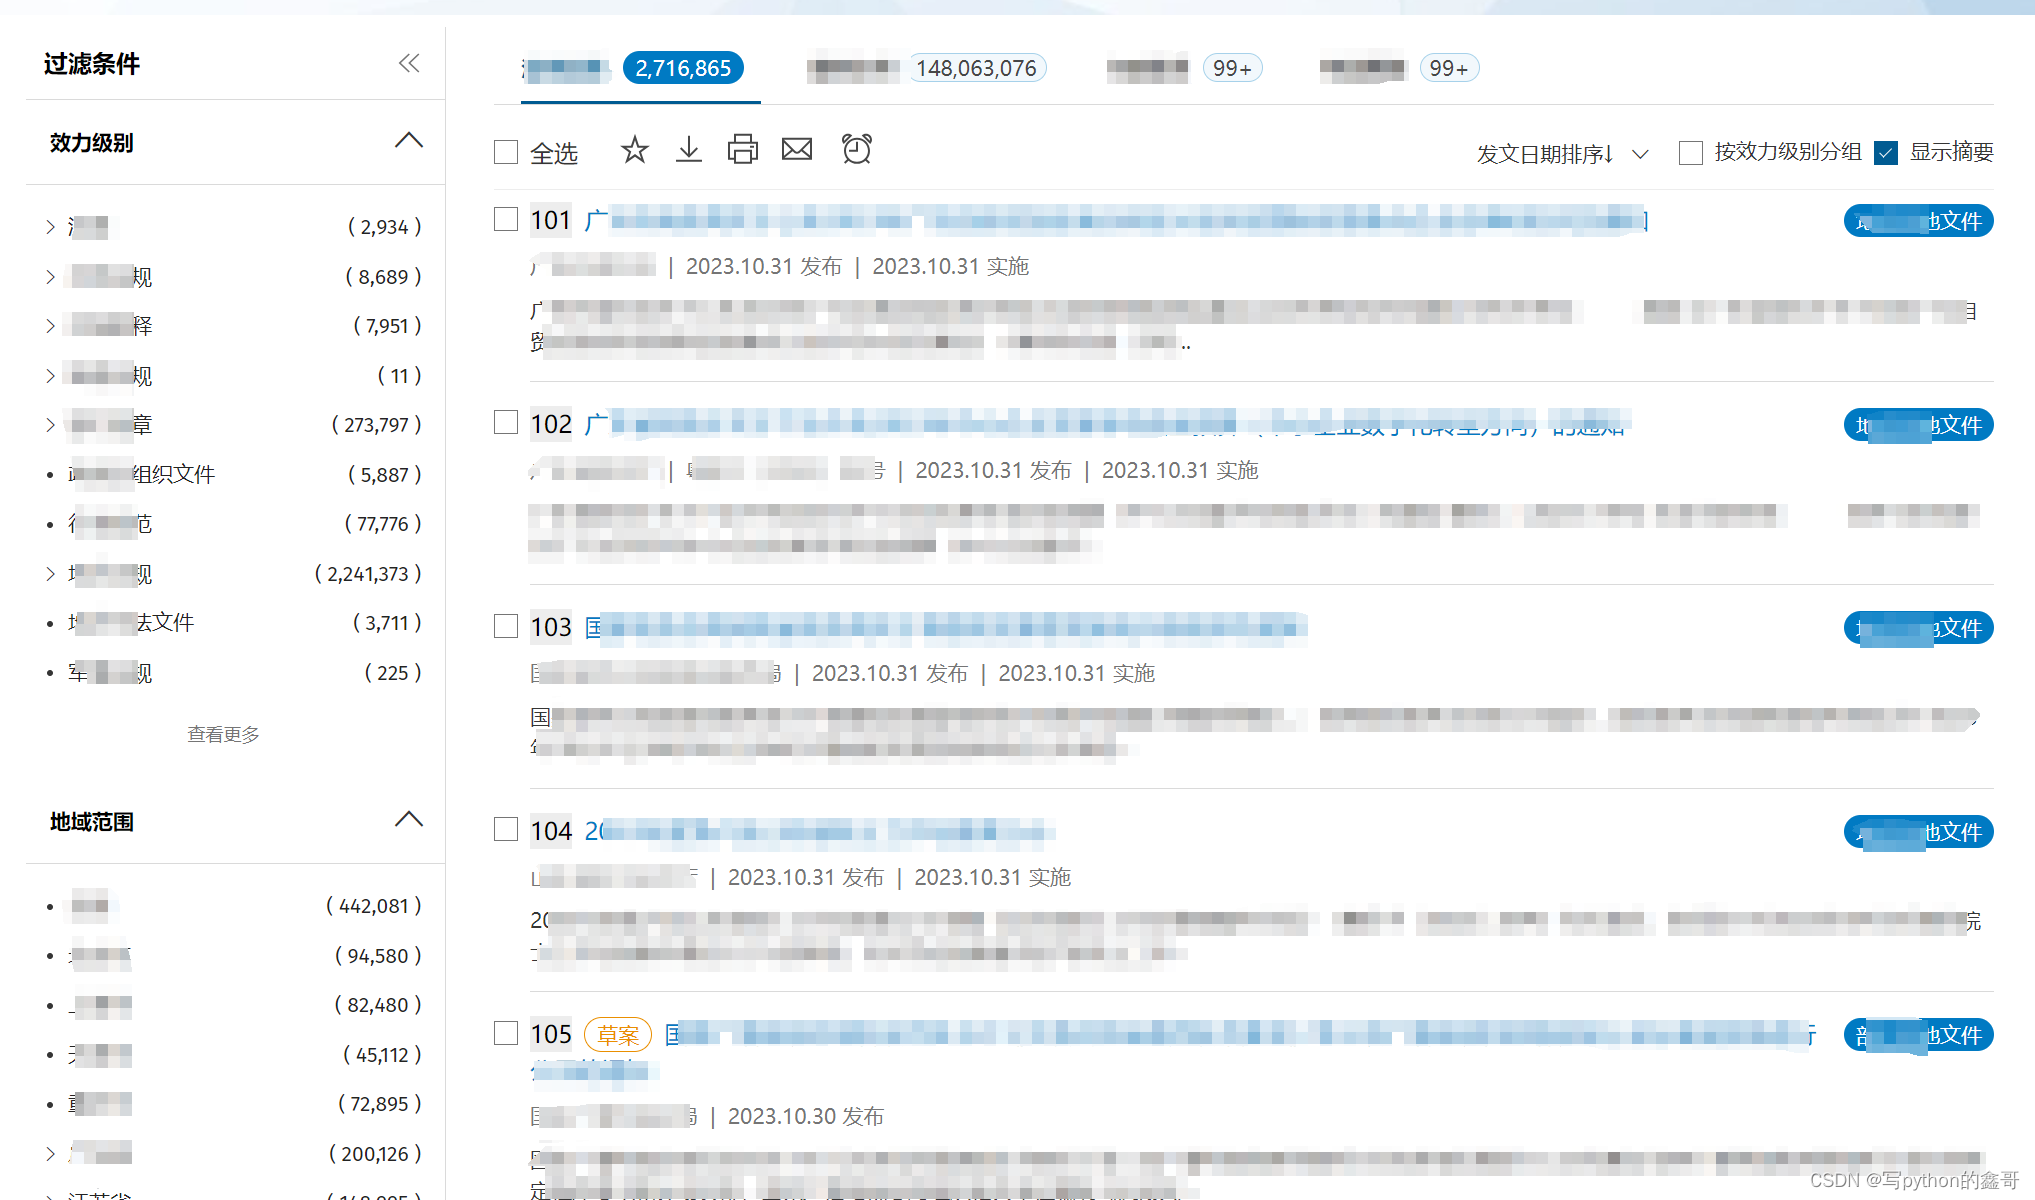Click the blue 文件 badge on result 103
Image resolution: width=2035 pixels, height=1200 pixels.
point(1918,628)
